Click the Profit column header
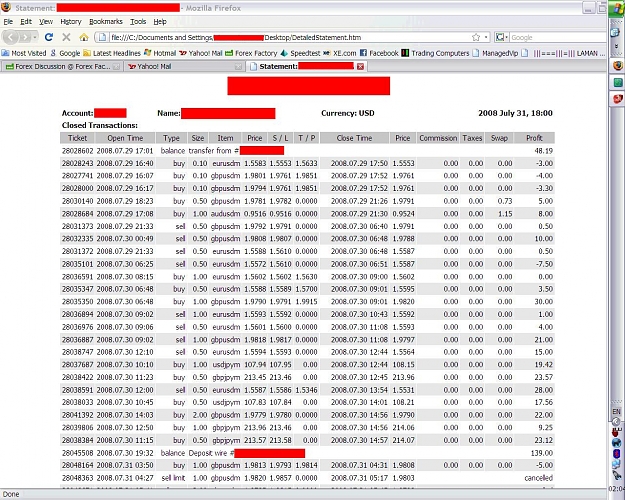The height and width of the screenshot is (500, 625). coord(534,138)
